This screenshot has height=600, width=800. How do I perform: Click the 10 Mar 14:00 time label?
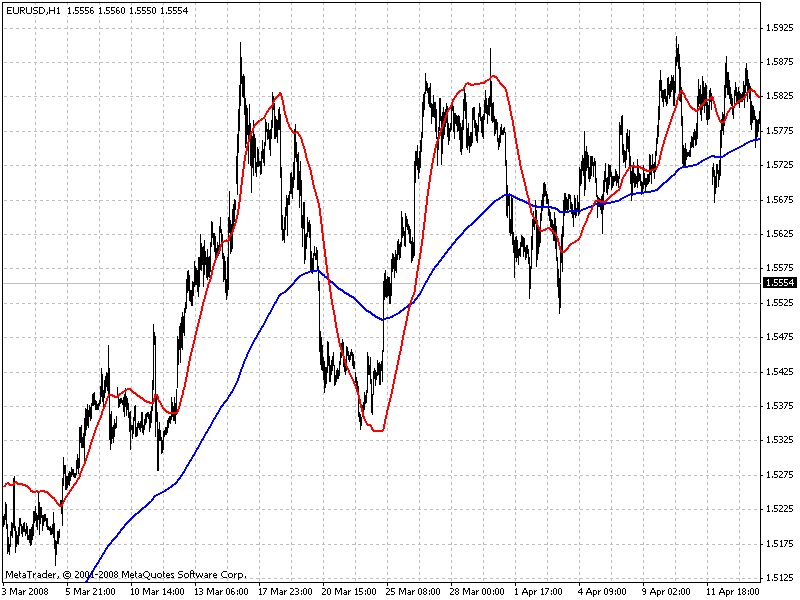click(x=157, y=592)
